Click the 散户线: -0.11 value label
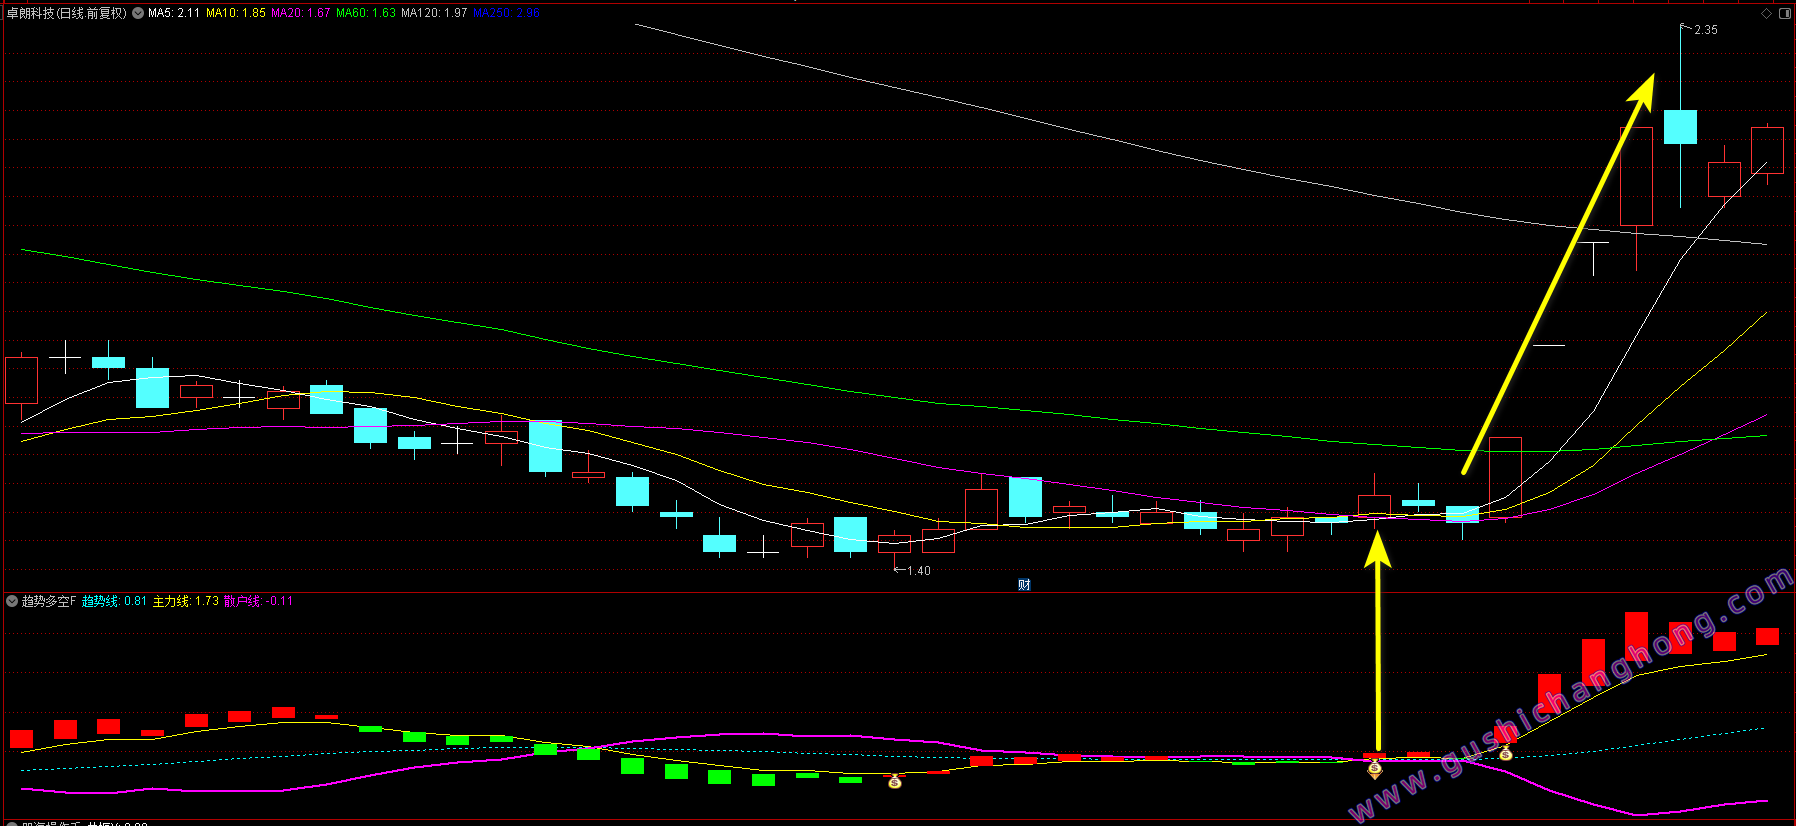1796x826 pixels. click(x=259, y=601)
